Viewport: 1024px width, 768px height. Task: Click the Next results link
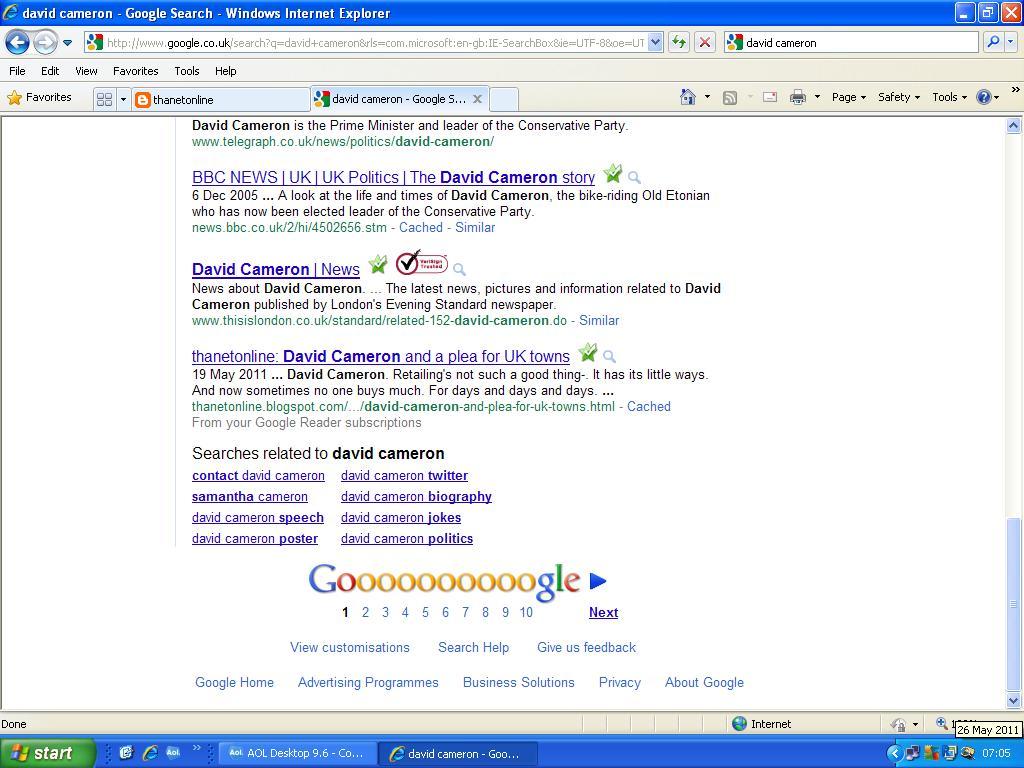(x=603, y=613)
